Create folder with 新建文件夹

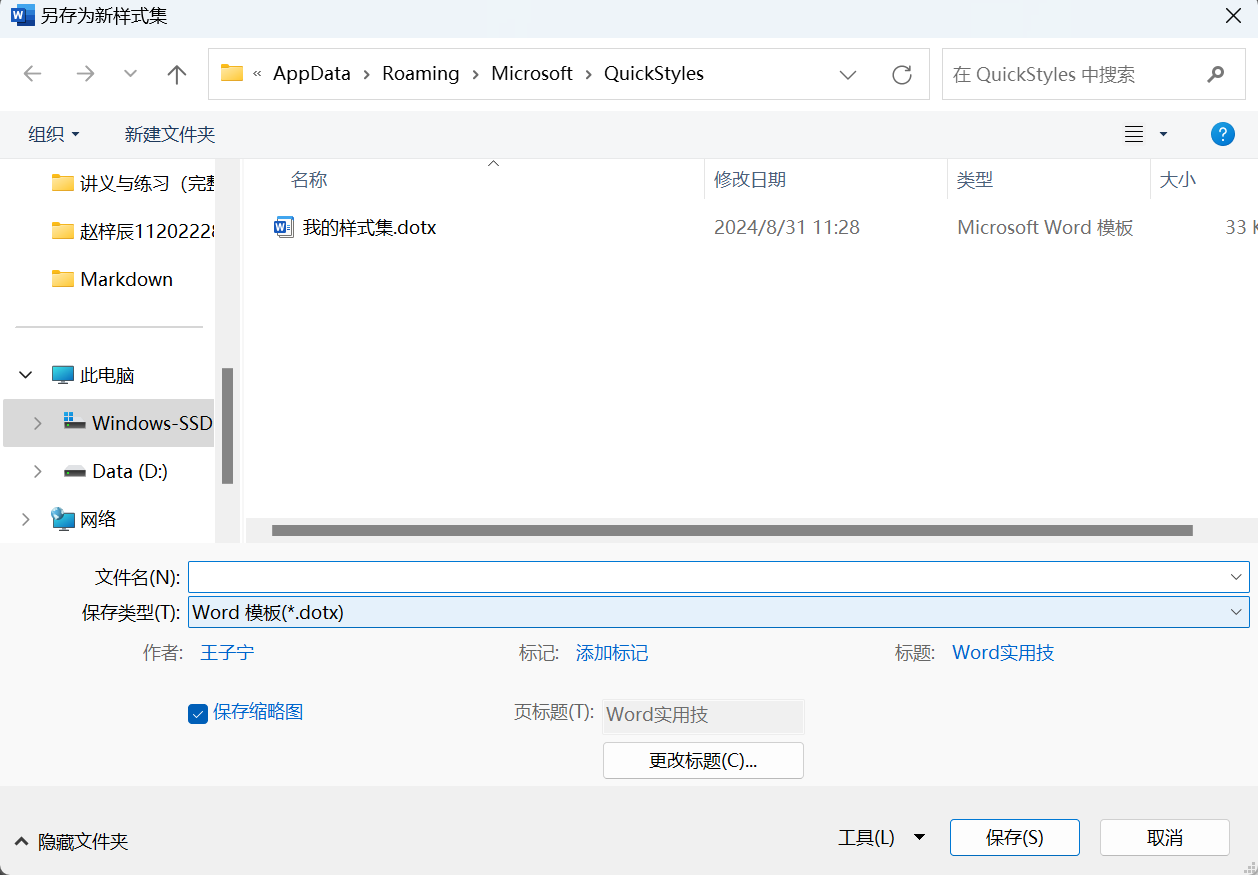(170, 134)
